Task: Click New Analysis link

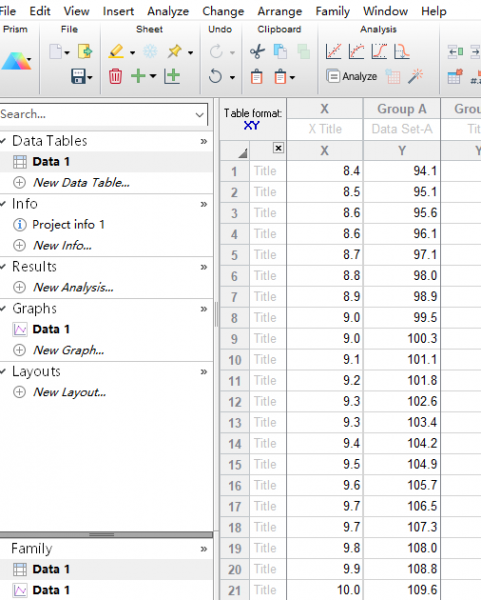Action: coord(73,287)
